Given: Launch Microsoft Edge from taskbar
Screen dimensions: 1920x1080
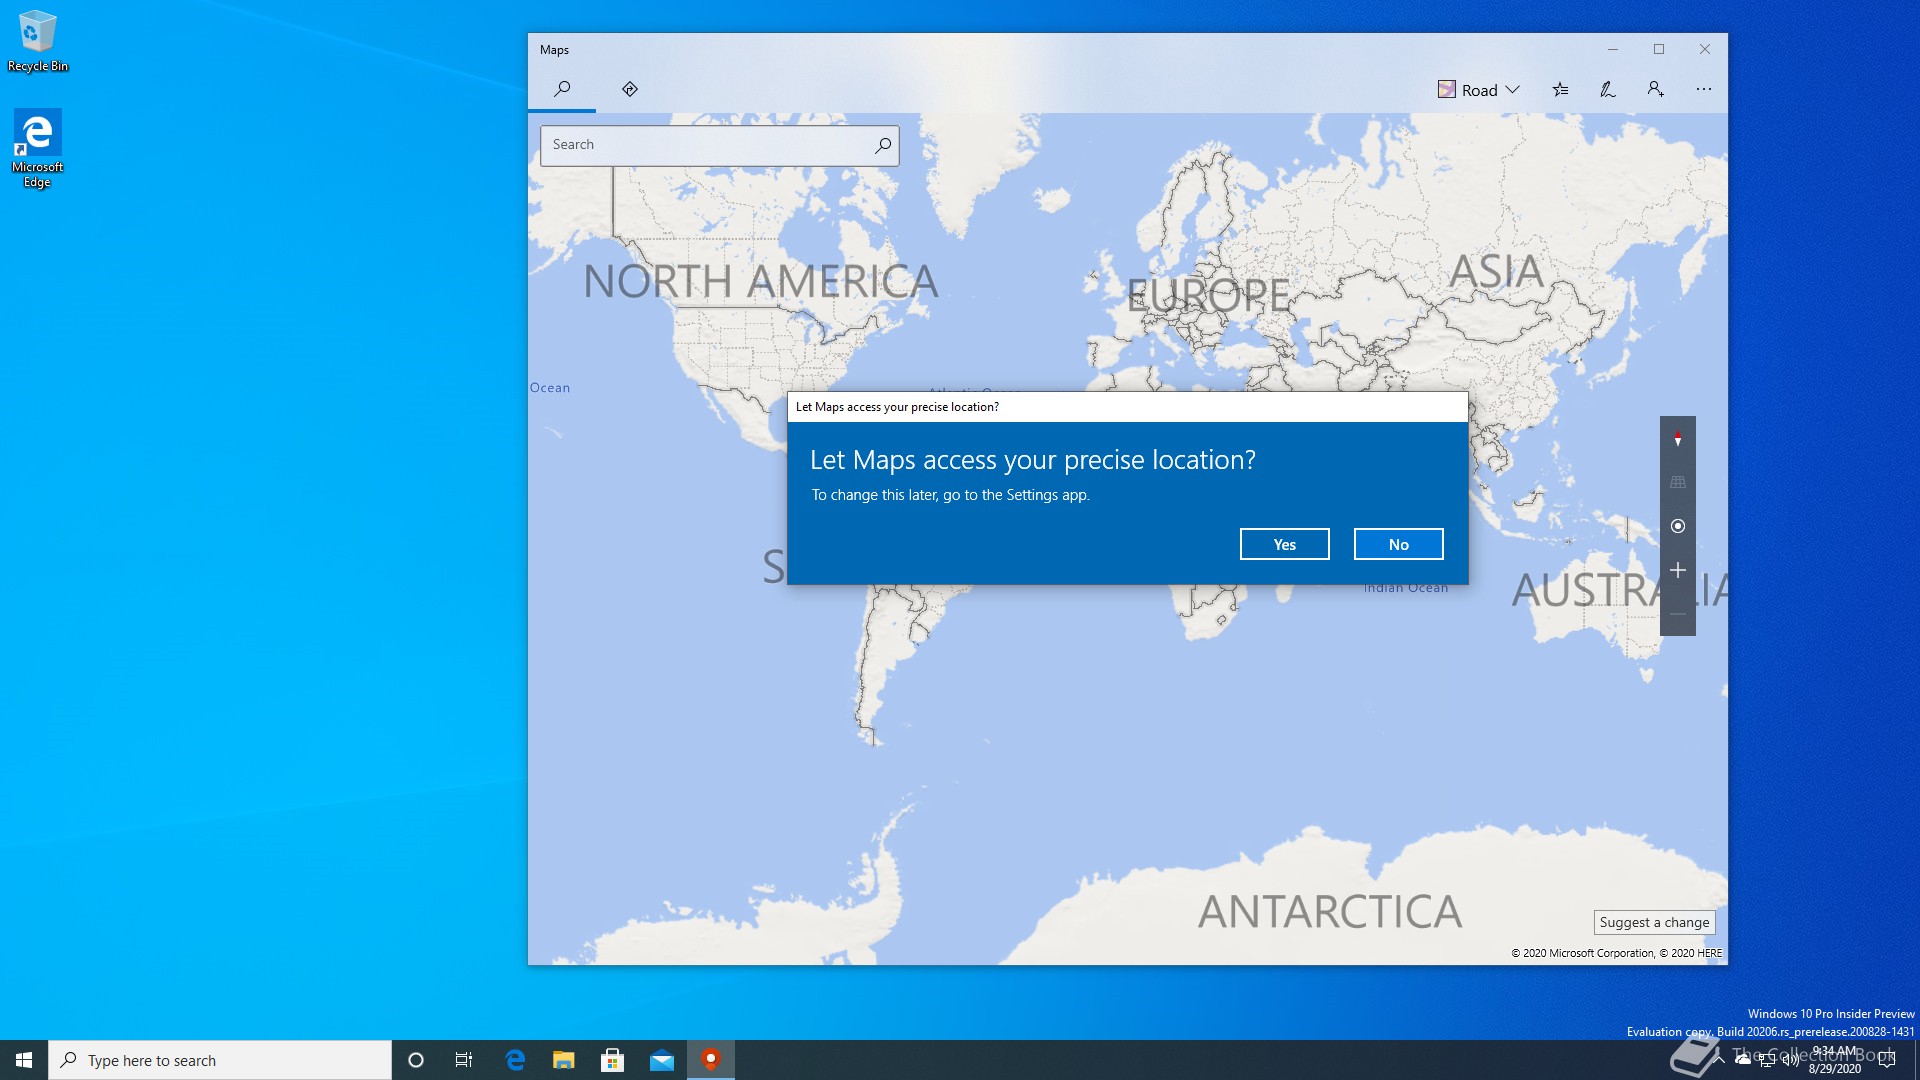Looking at the screenshot, I should 515,1060.
